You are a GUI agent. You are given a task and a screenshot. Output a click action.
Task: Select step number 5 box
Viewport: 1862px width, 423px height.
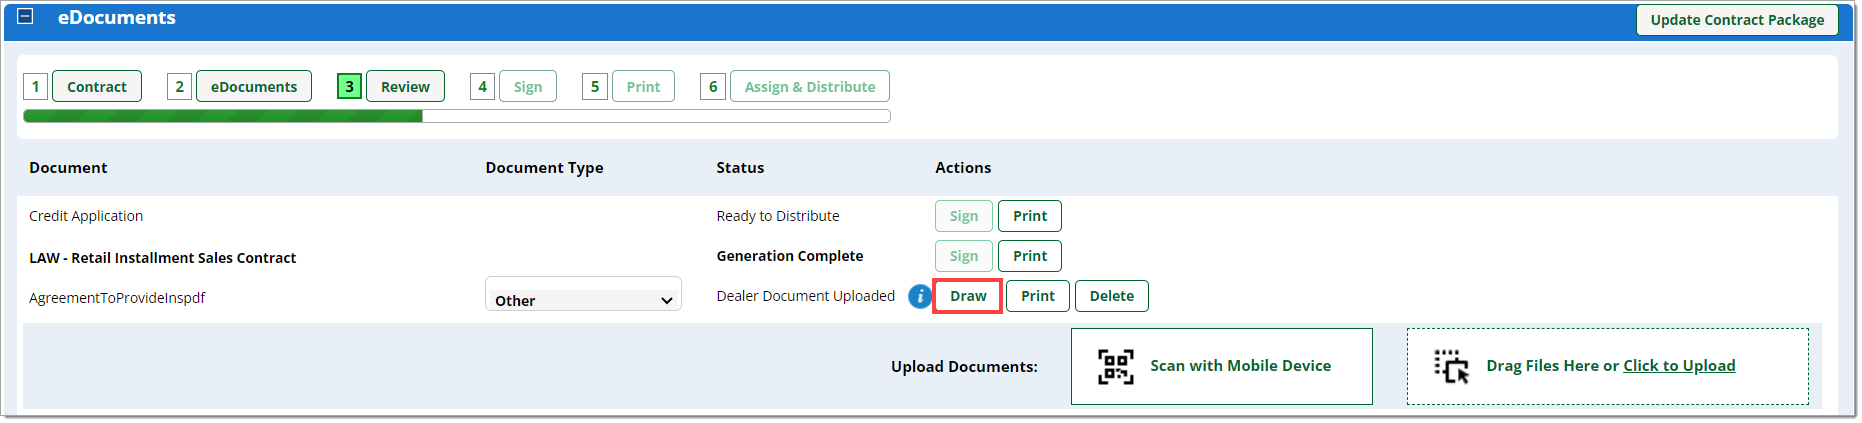pyautogui.click(x=595, y=86)
